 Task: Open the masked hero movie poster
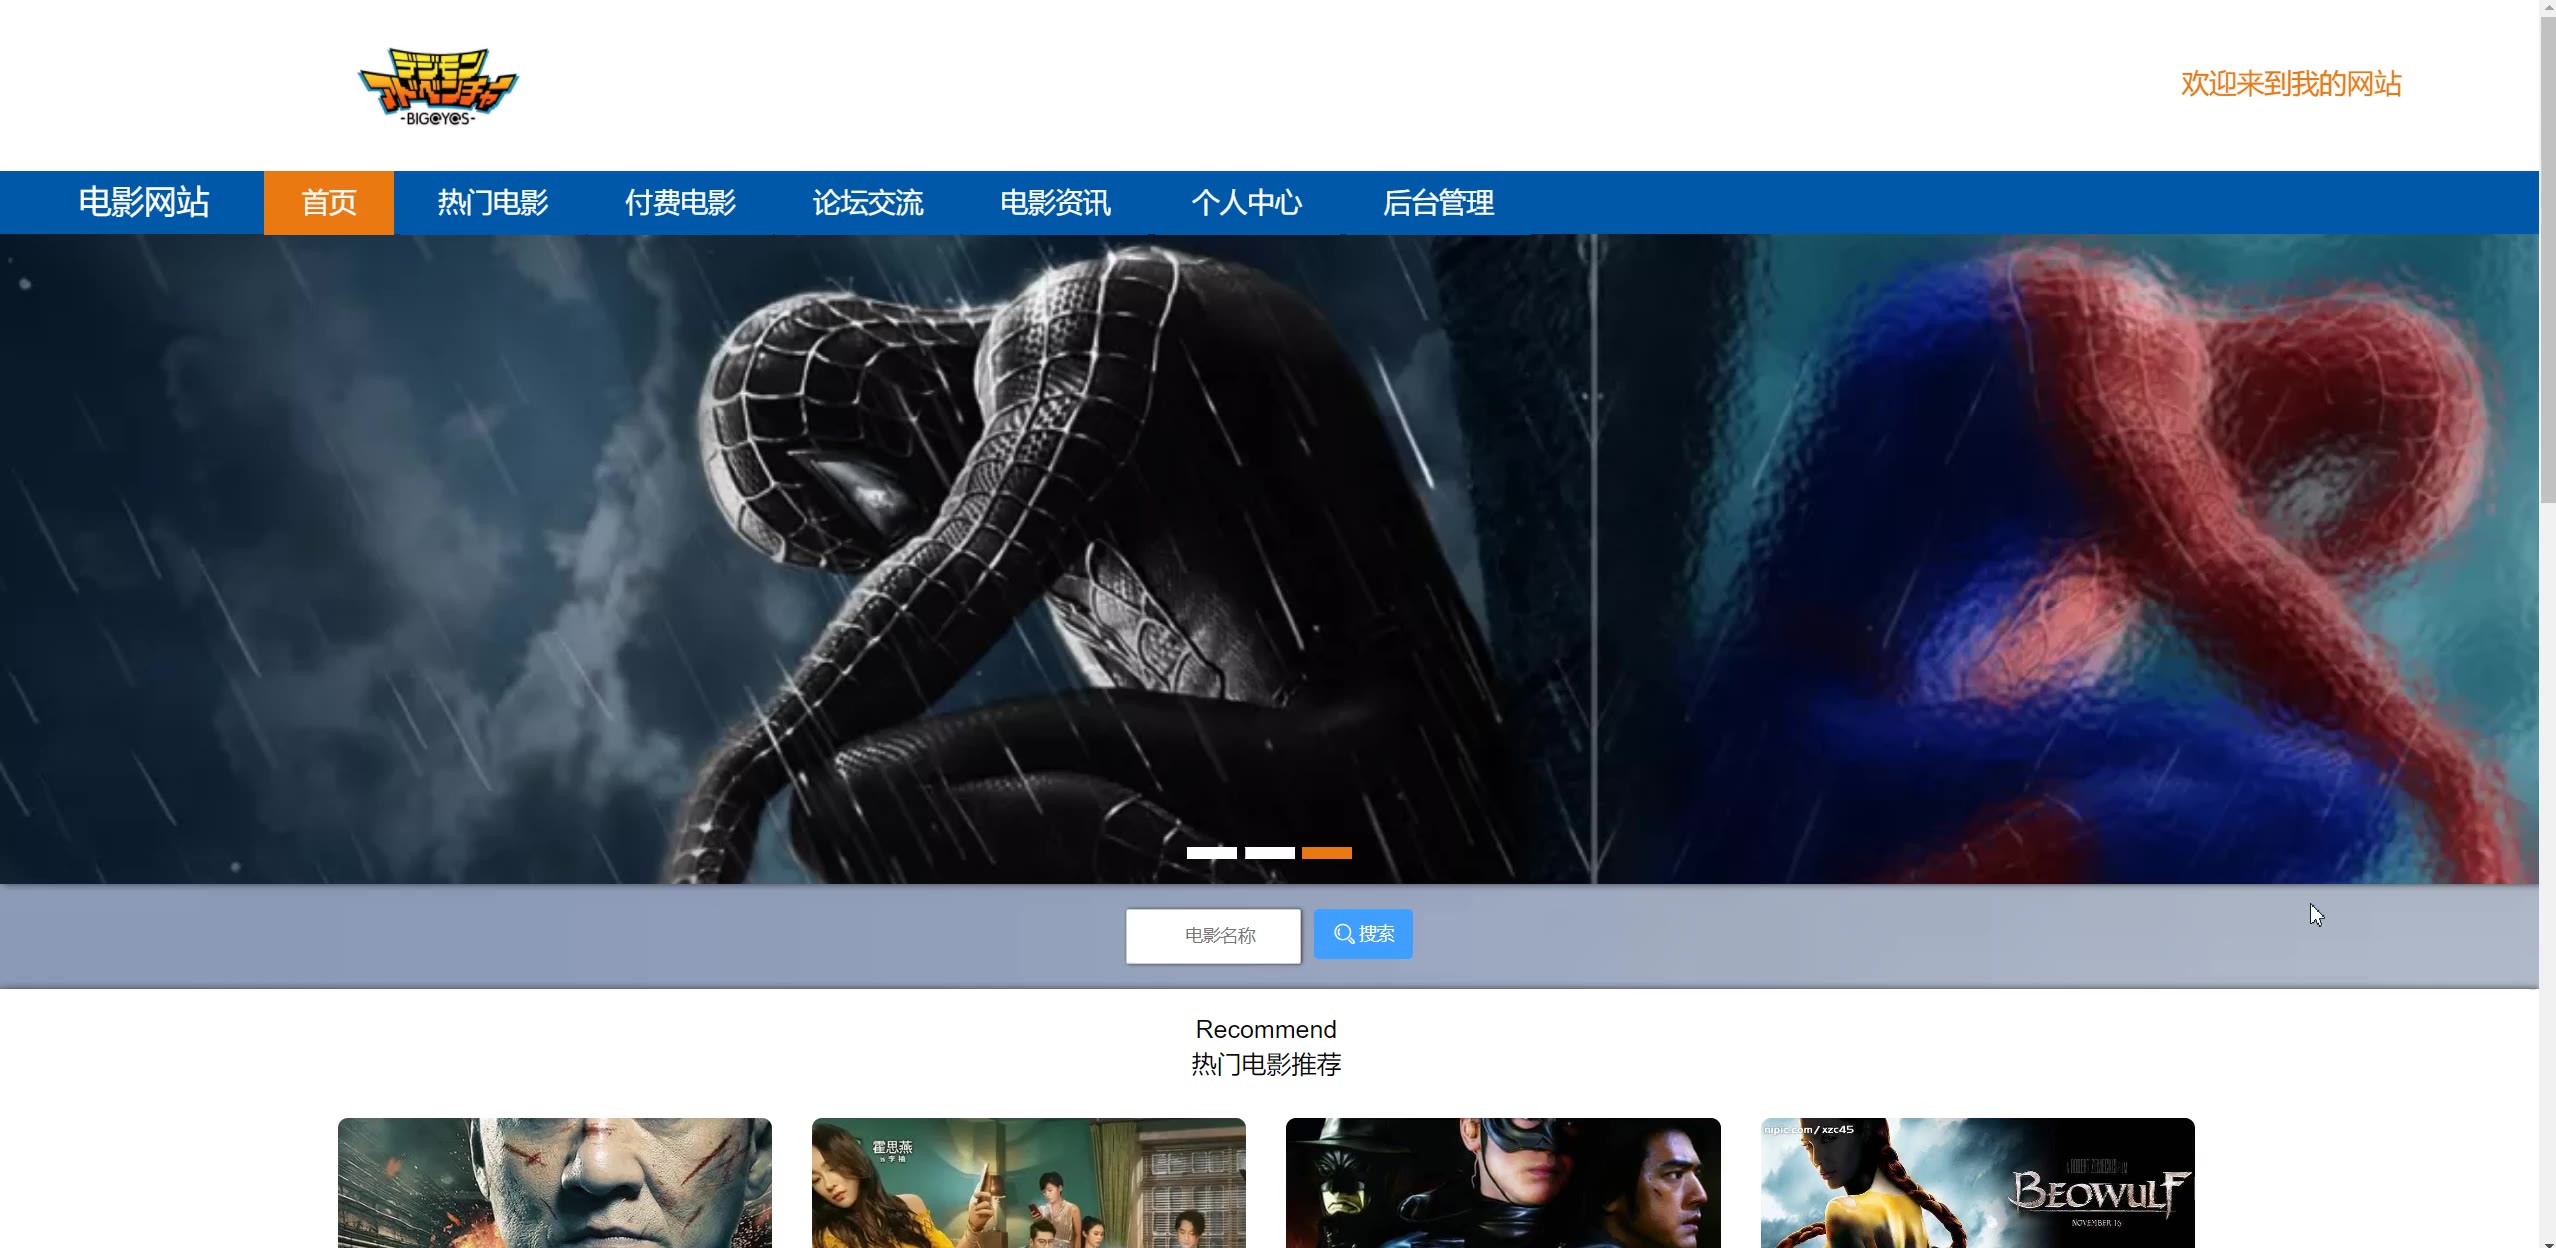click(1503, 1183)
